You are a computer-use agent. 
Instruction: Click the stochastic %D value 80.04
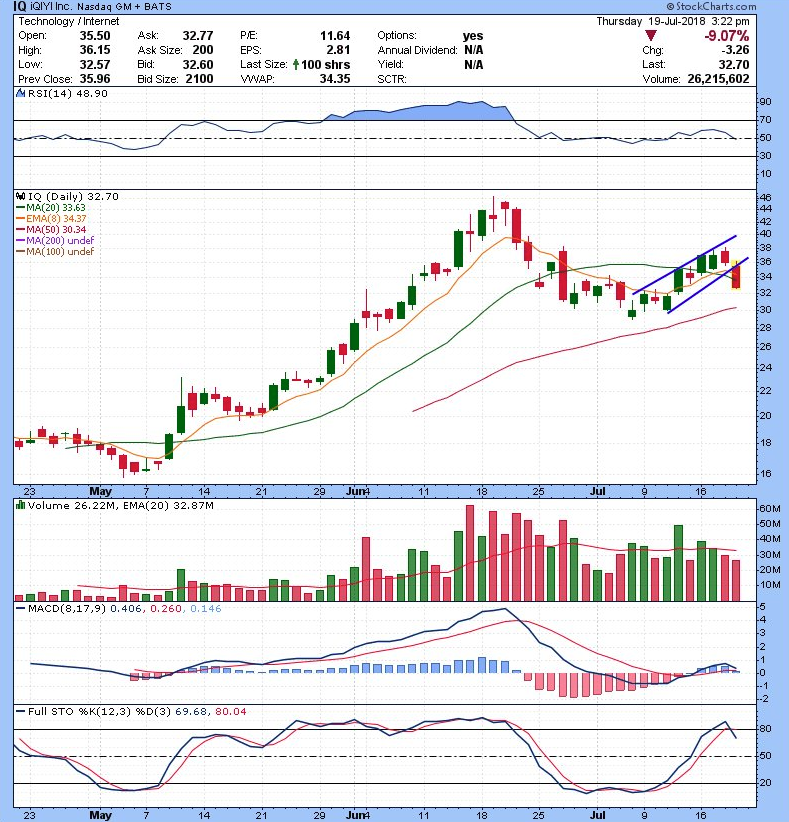click(x=230, y=711)
